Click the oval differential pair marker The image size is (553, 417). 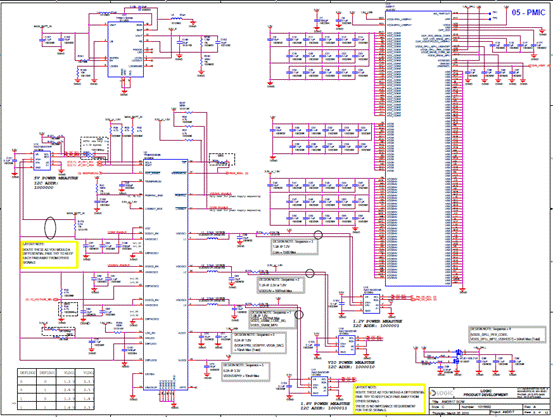tap(50, 228)
